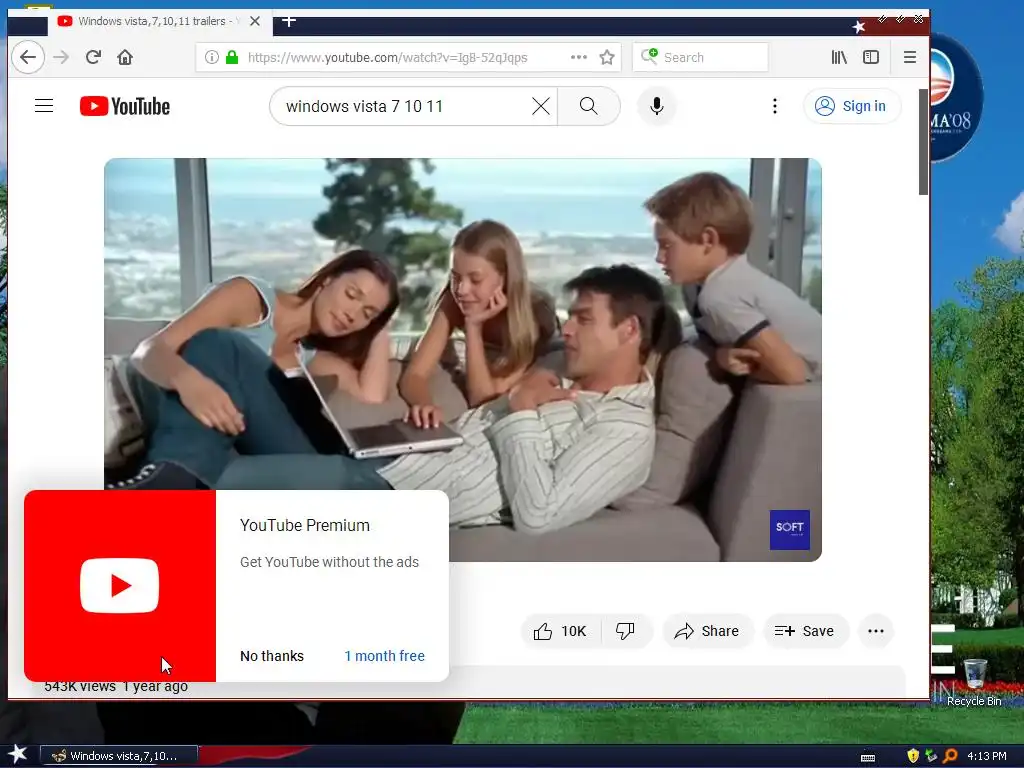Like the video with 10K likes
The height and width of the screenshot is (768, 1024).
click(560, 631)
